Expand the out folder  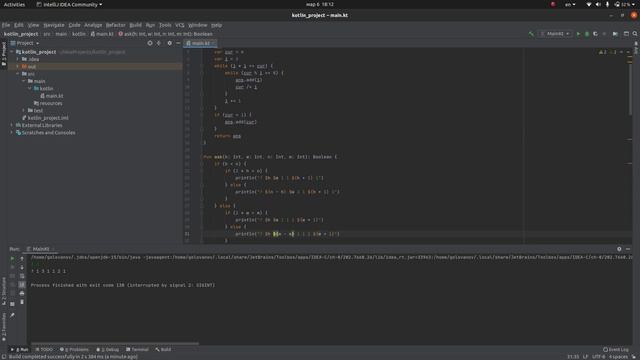tap(18, 67)
